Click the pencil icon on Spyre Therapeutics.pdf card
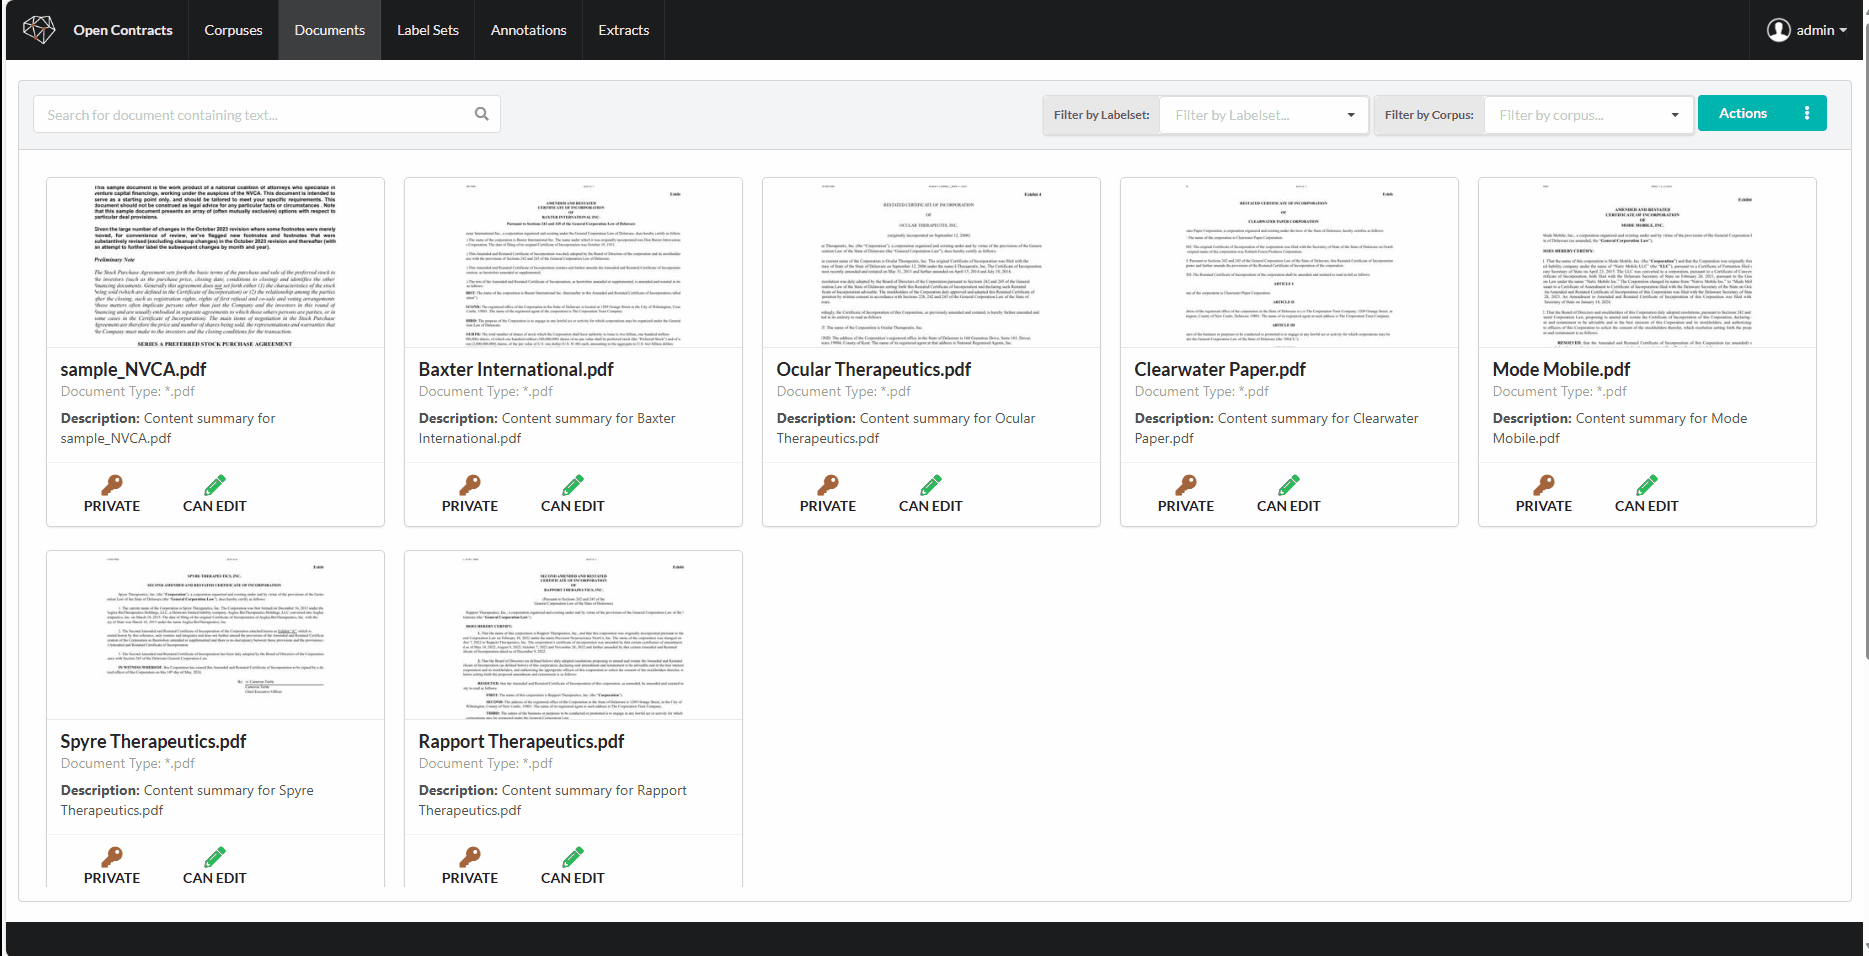This screenshot has width=1869, height=956. tap(215, 857)
